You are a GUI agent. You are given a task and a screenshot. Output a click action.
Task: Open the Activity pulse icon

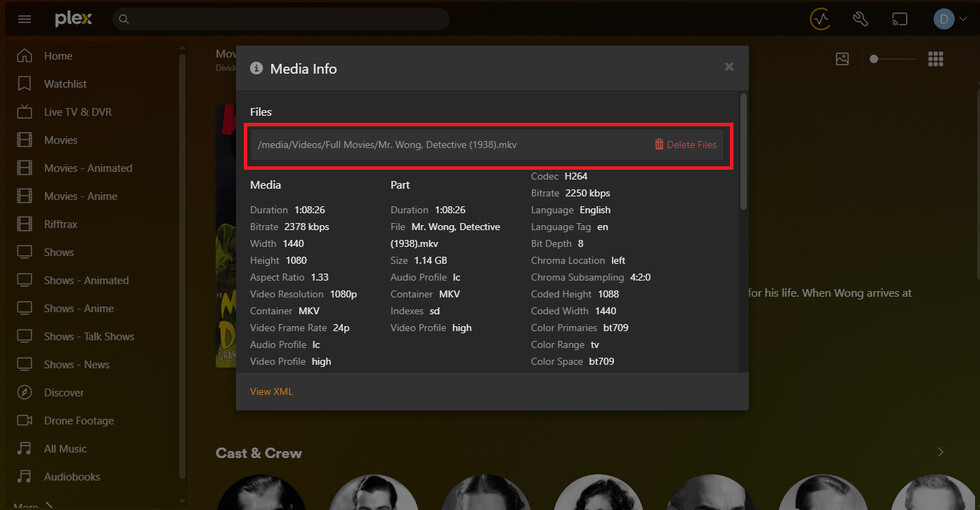[820, 19]
